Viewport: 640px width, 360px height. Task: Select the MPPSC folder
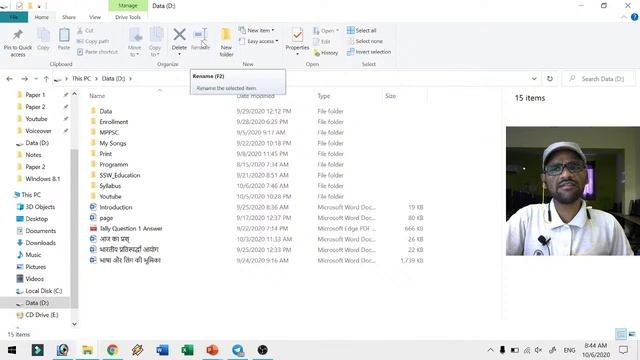click(x=109, y=132)
